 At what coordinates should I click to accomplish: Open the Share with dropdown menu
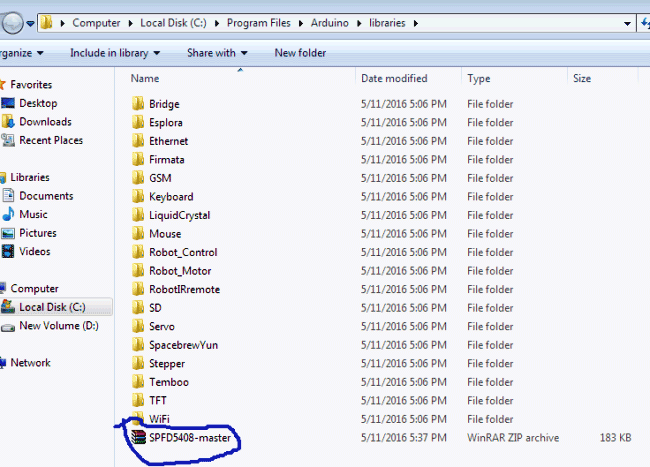click(217, 53)
